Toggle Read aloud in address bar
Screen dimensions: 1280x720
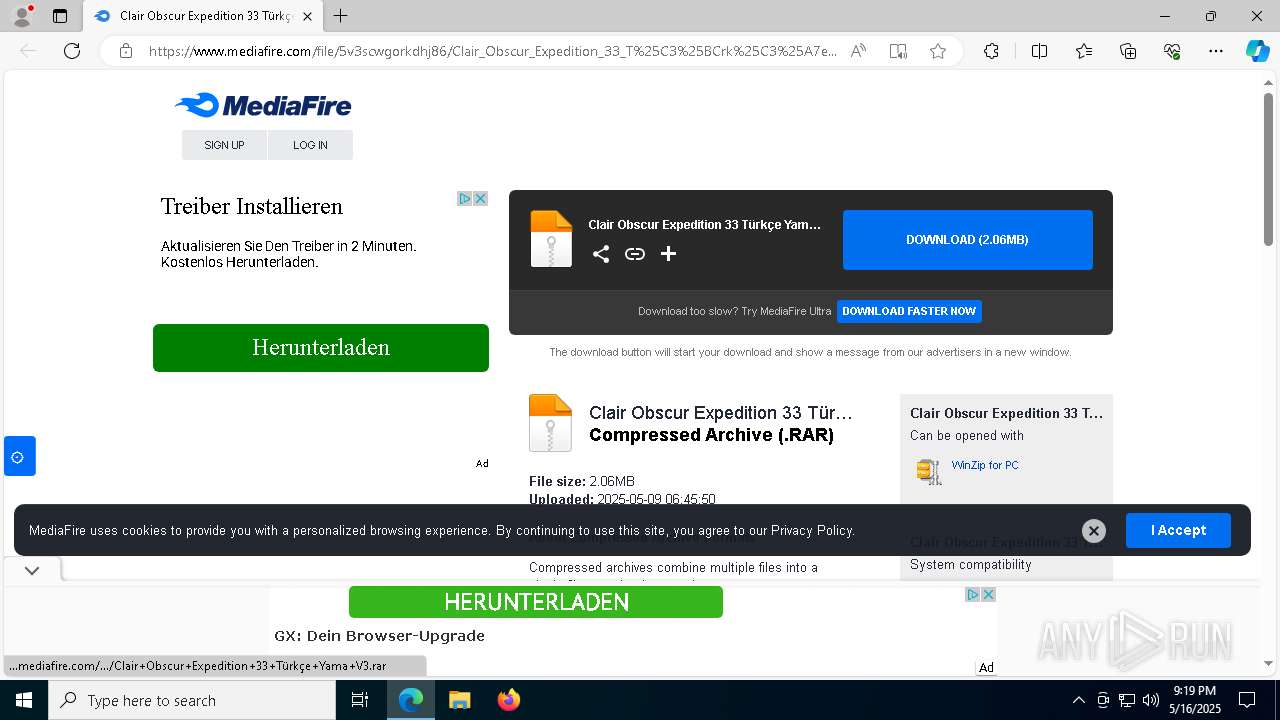coord(858,51)
